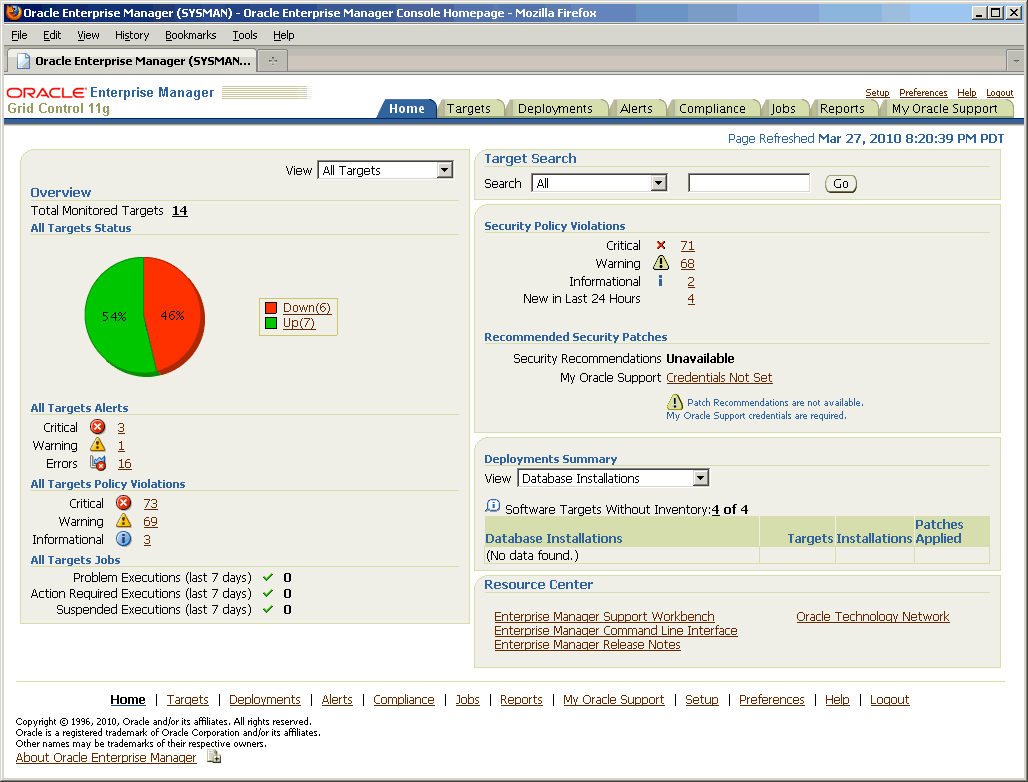1028x782 pixels.
Task: Switch to the Compliance tab
Action: 712,109
